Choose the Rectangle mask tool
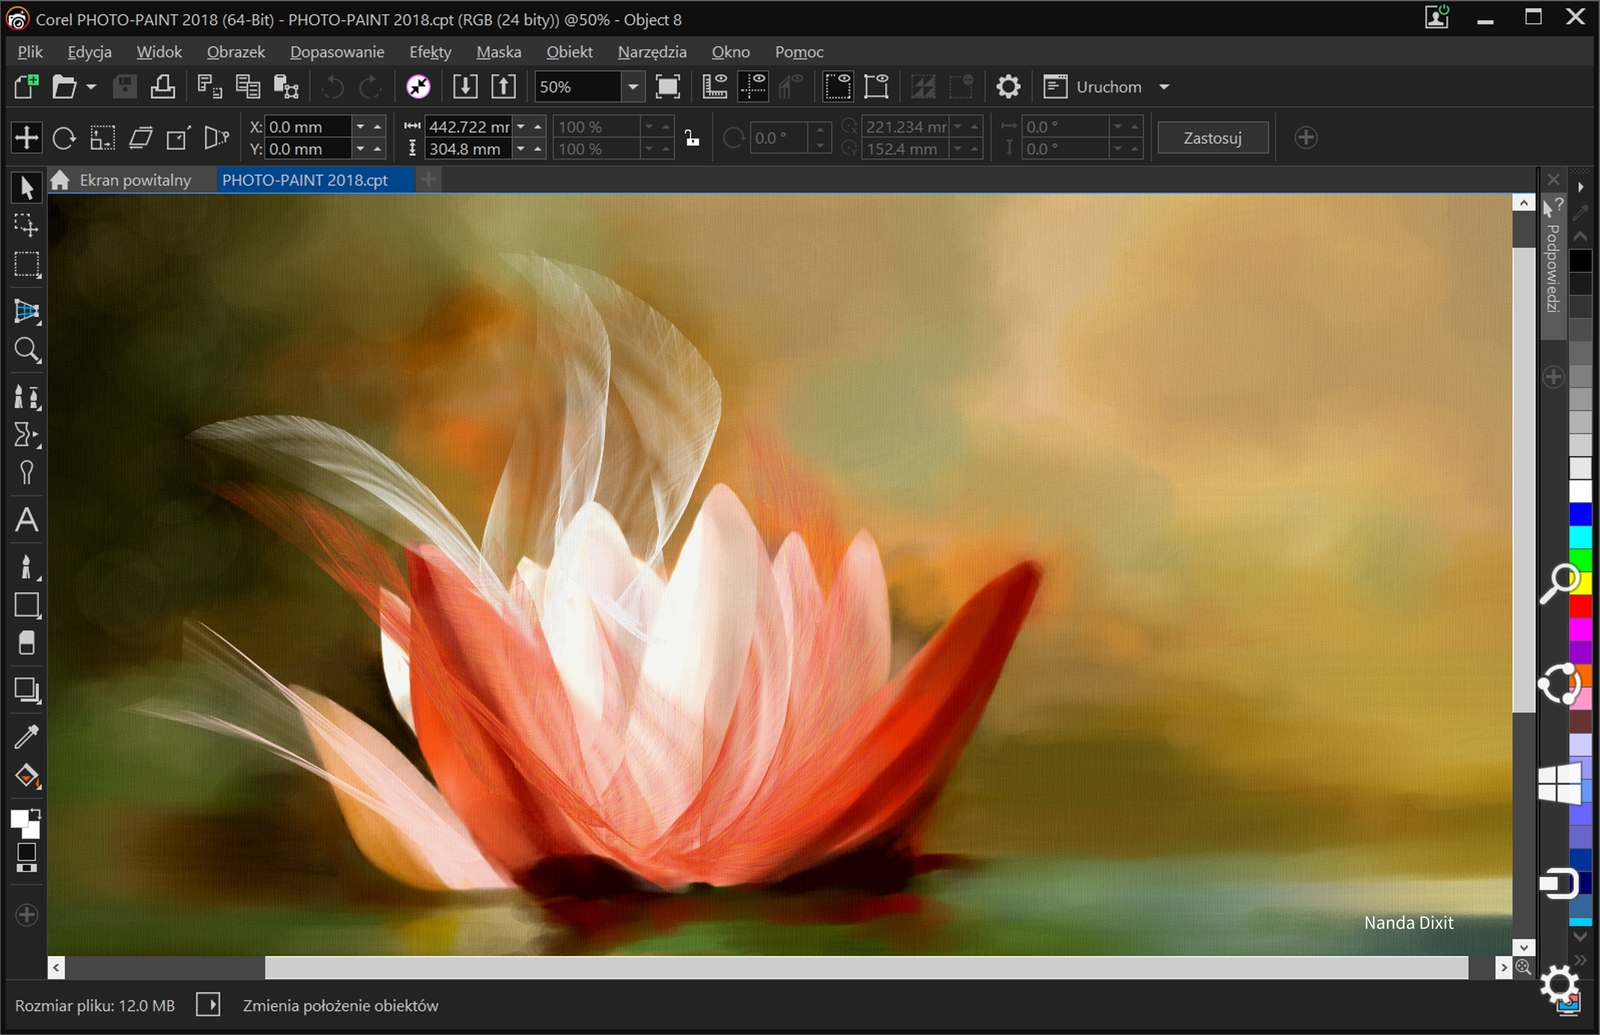The image size is (1600, 1035). pyautogui.click(x=26, y=265)
